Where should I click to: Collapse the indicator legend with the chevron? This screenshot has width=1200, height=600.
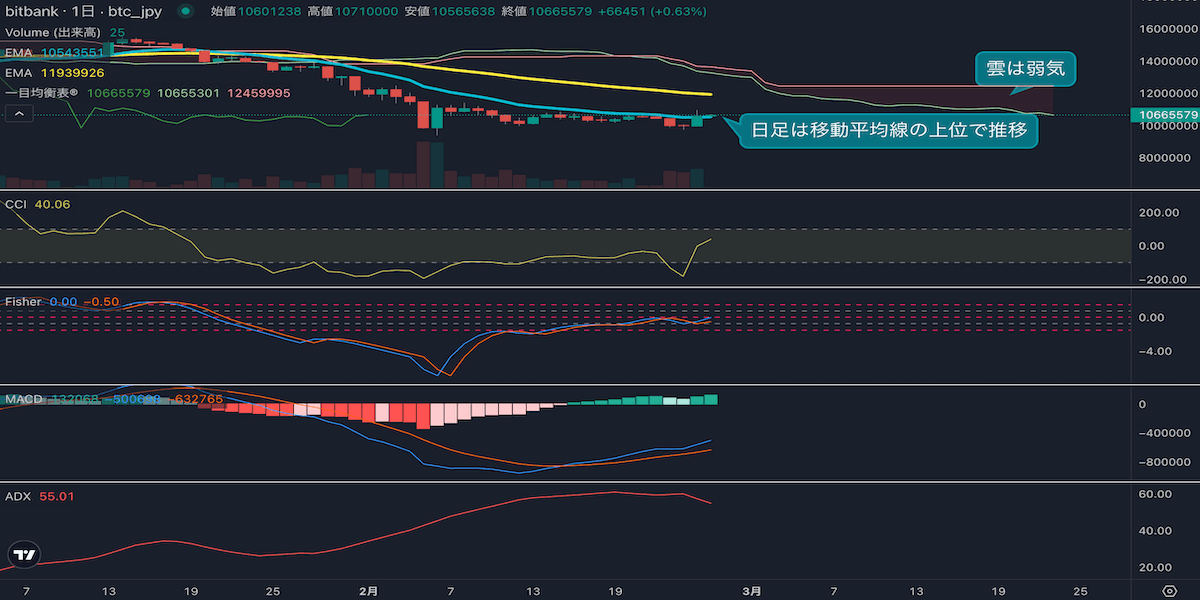coord(18,114)
